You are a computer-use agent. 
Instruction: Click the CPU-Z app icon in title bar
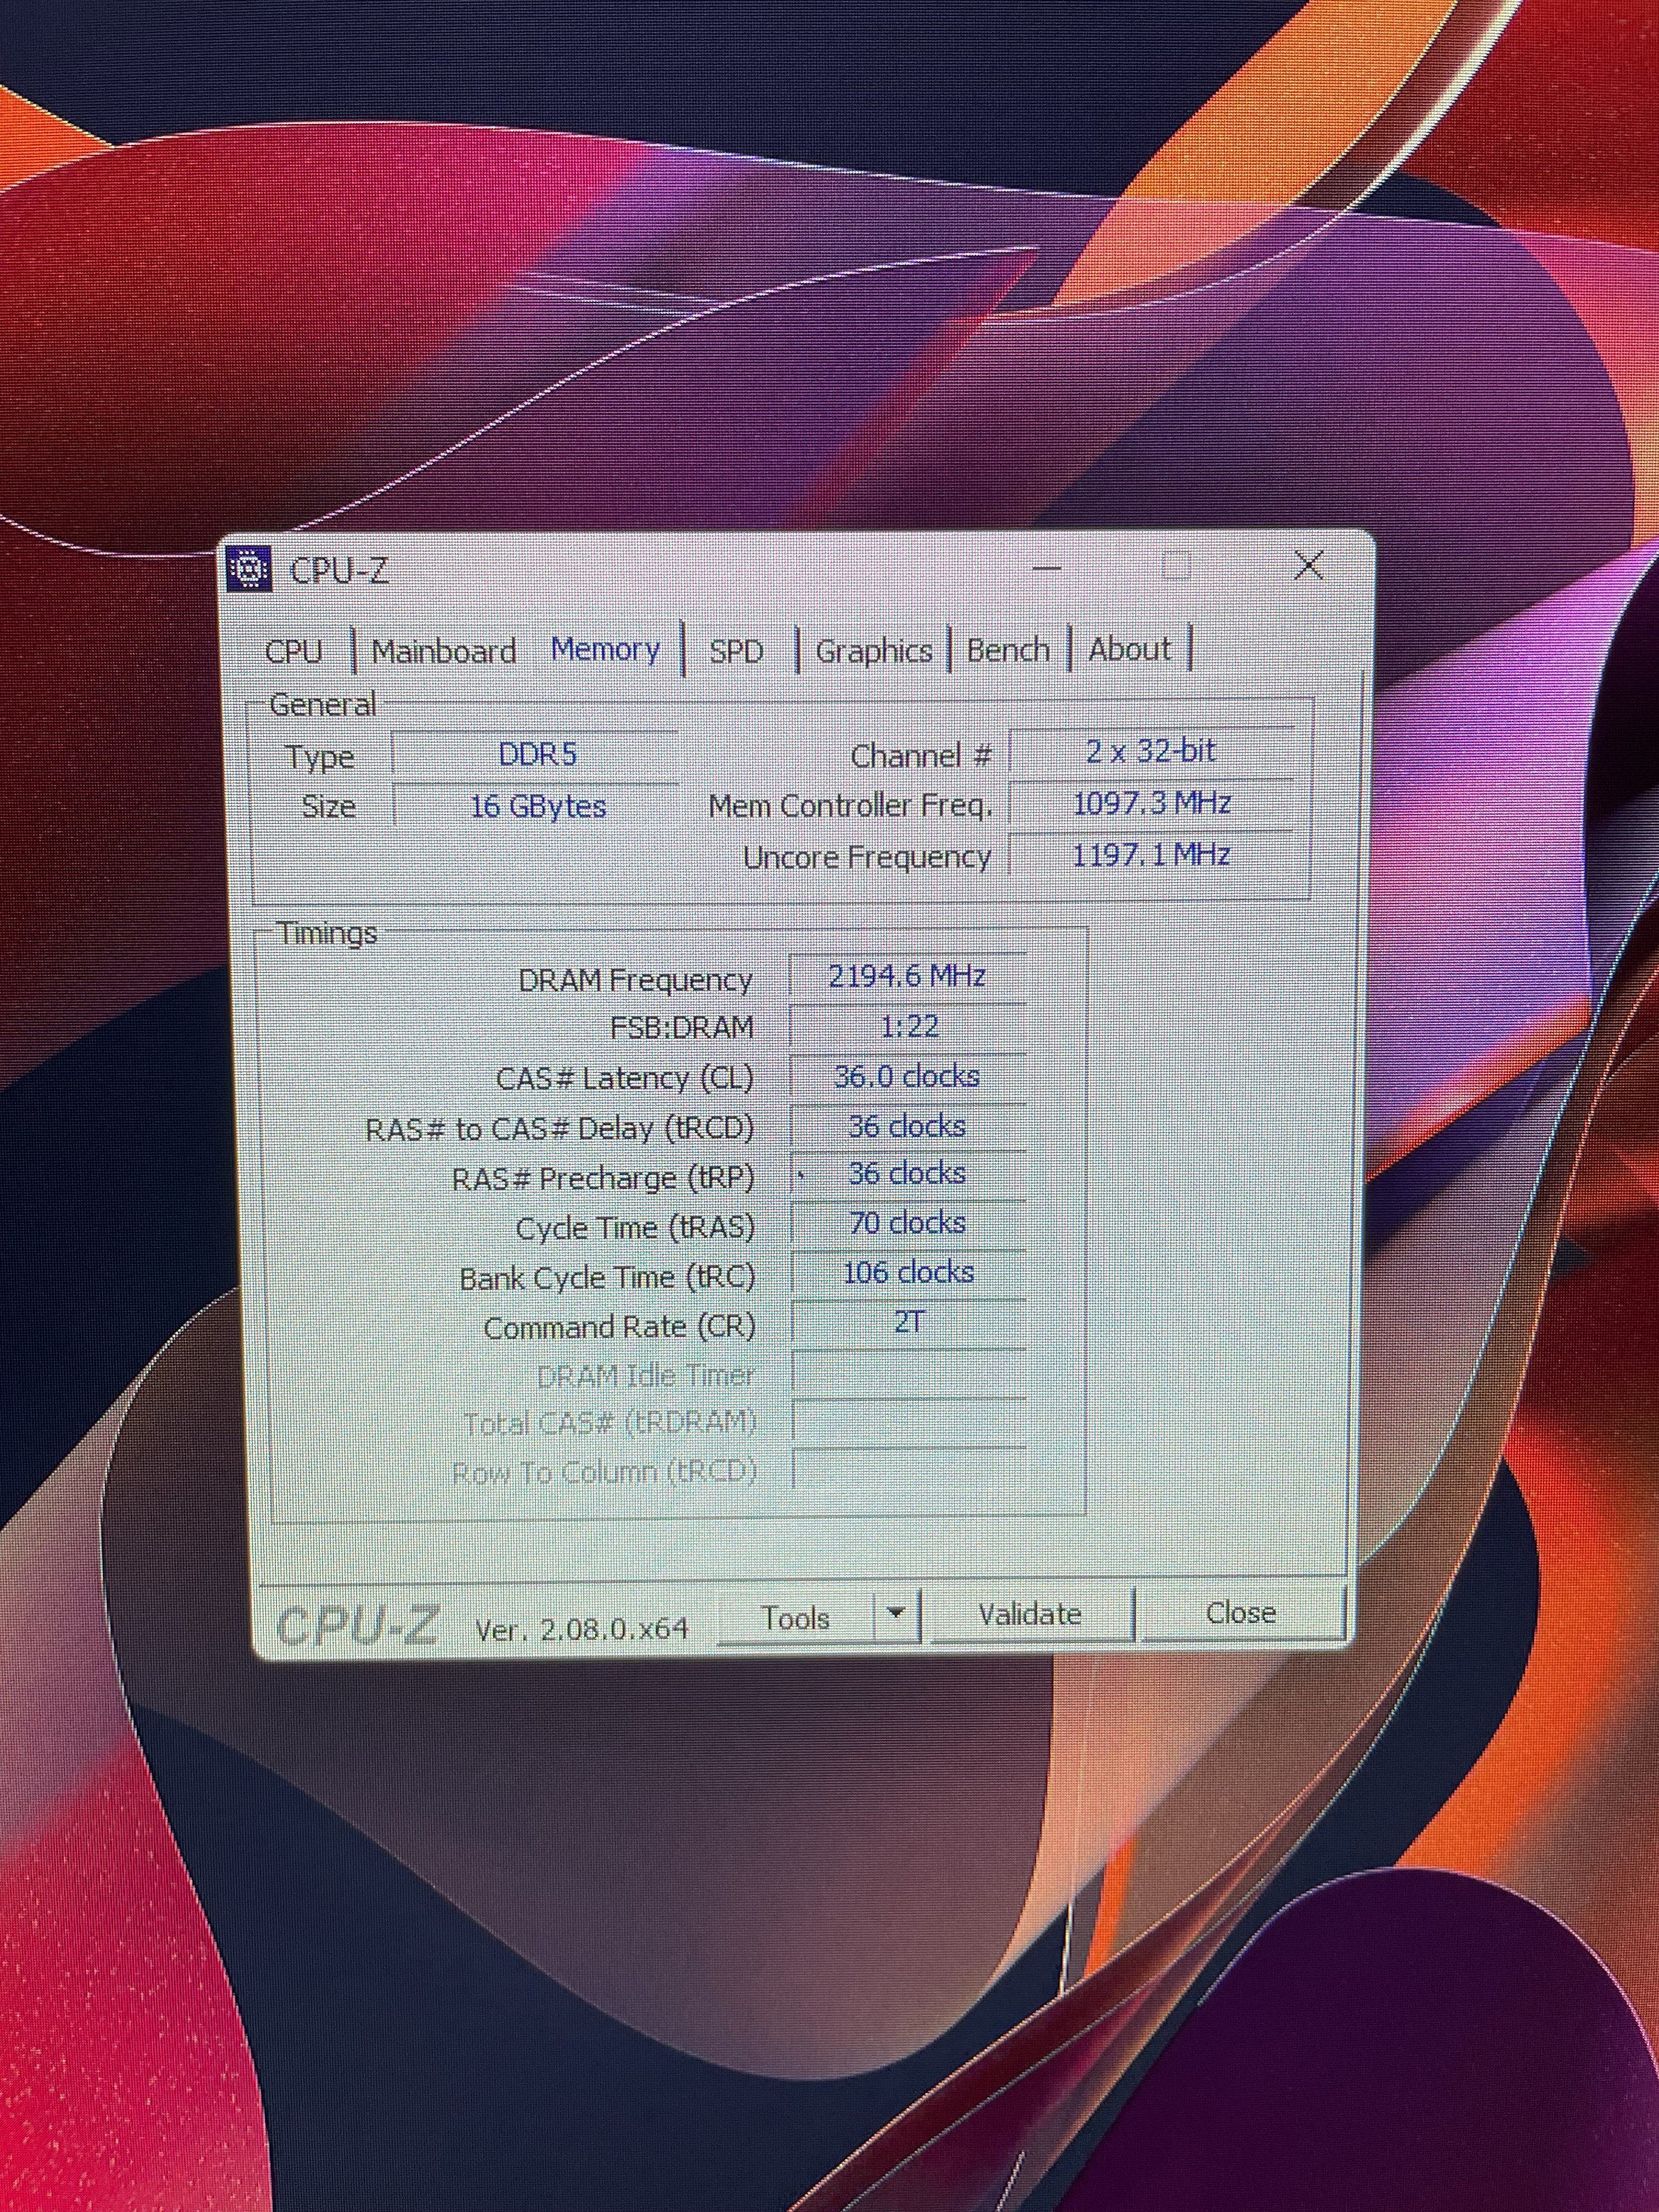[x=249, y=569]
